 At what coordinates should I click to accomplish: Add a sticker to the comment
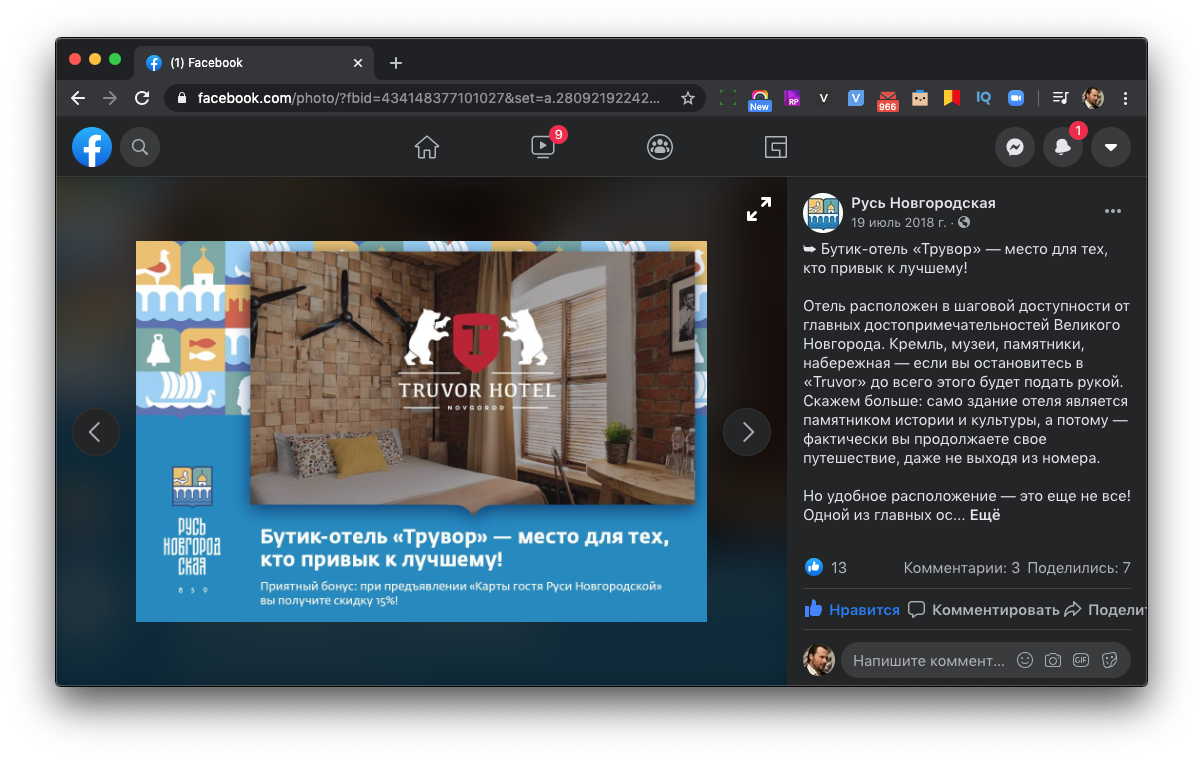[x=1108, y=660]
